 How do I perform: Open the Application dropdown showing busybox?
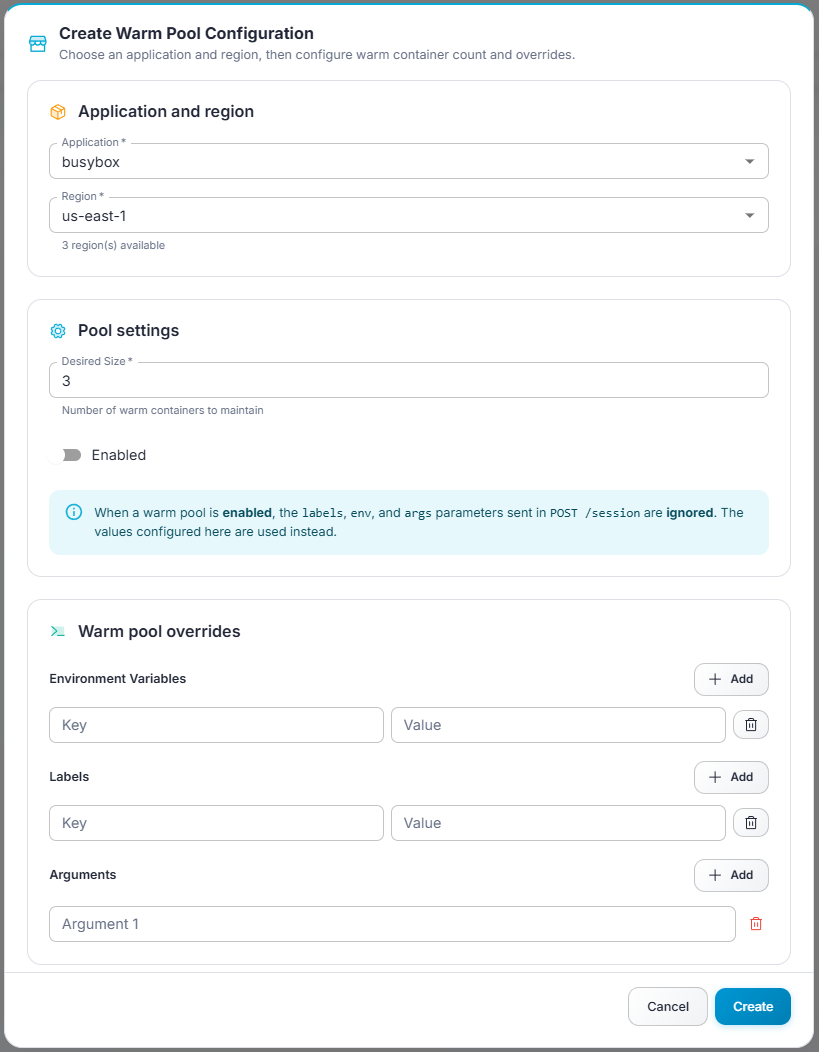[408, 160]
